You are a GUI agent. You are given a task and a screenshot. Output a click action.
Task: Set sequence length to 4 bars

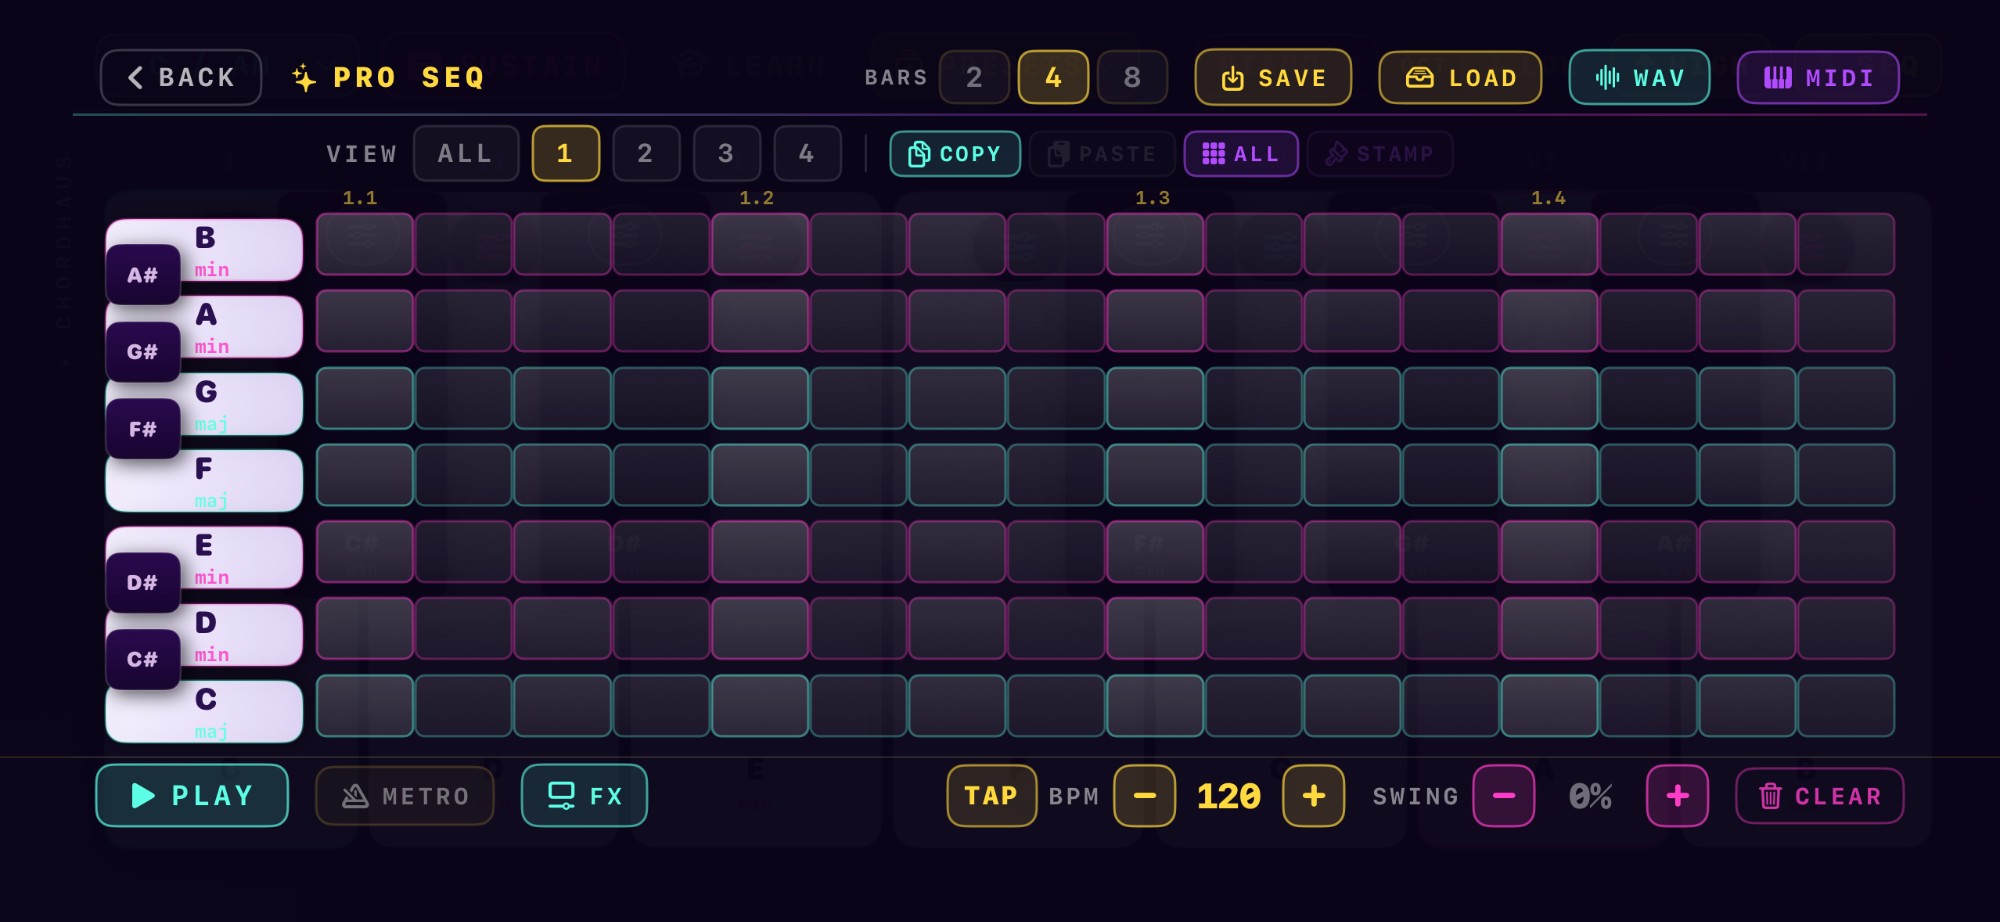click(x=1053, y=77)
